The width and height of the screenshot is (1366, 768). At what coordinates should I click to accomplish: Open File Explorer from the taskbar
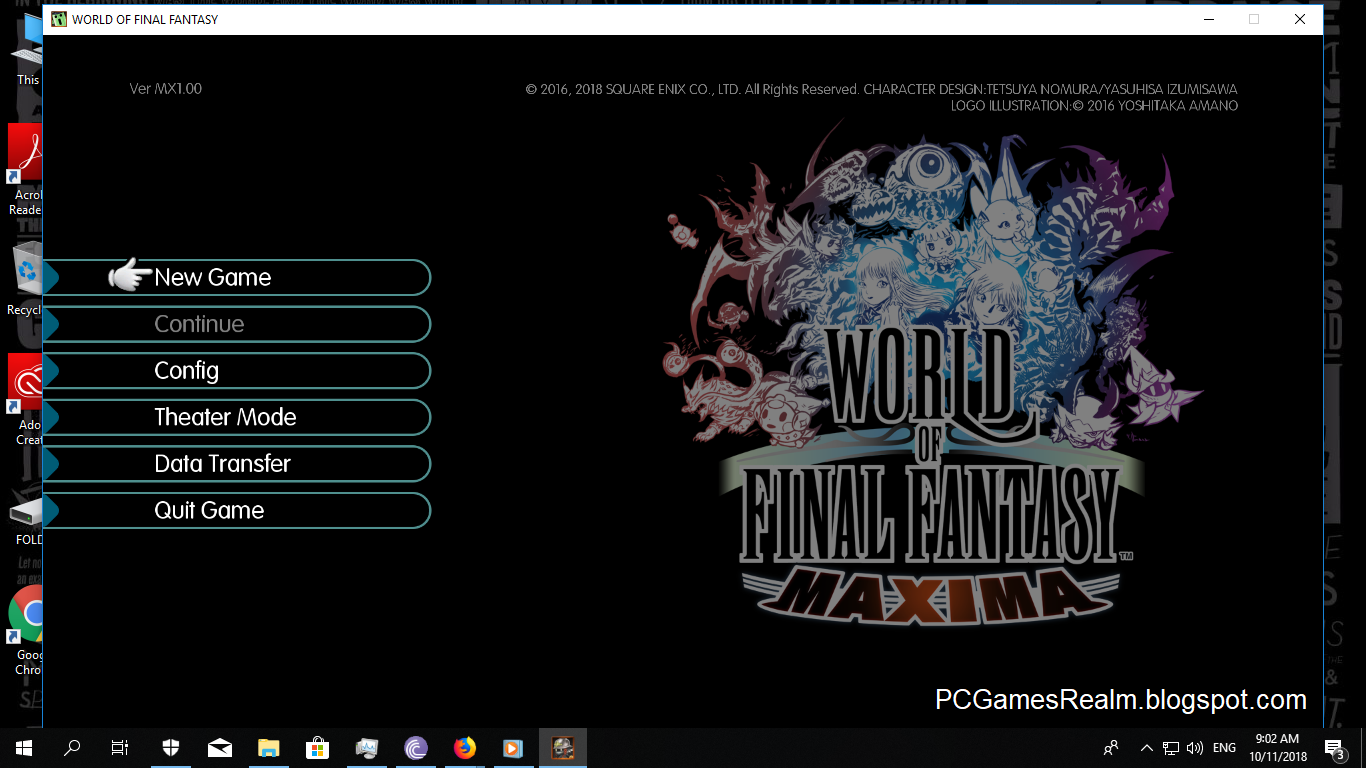[x=269, y=747]
